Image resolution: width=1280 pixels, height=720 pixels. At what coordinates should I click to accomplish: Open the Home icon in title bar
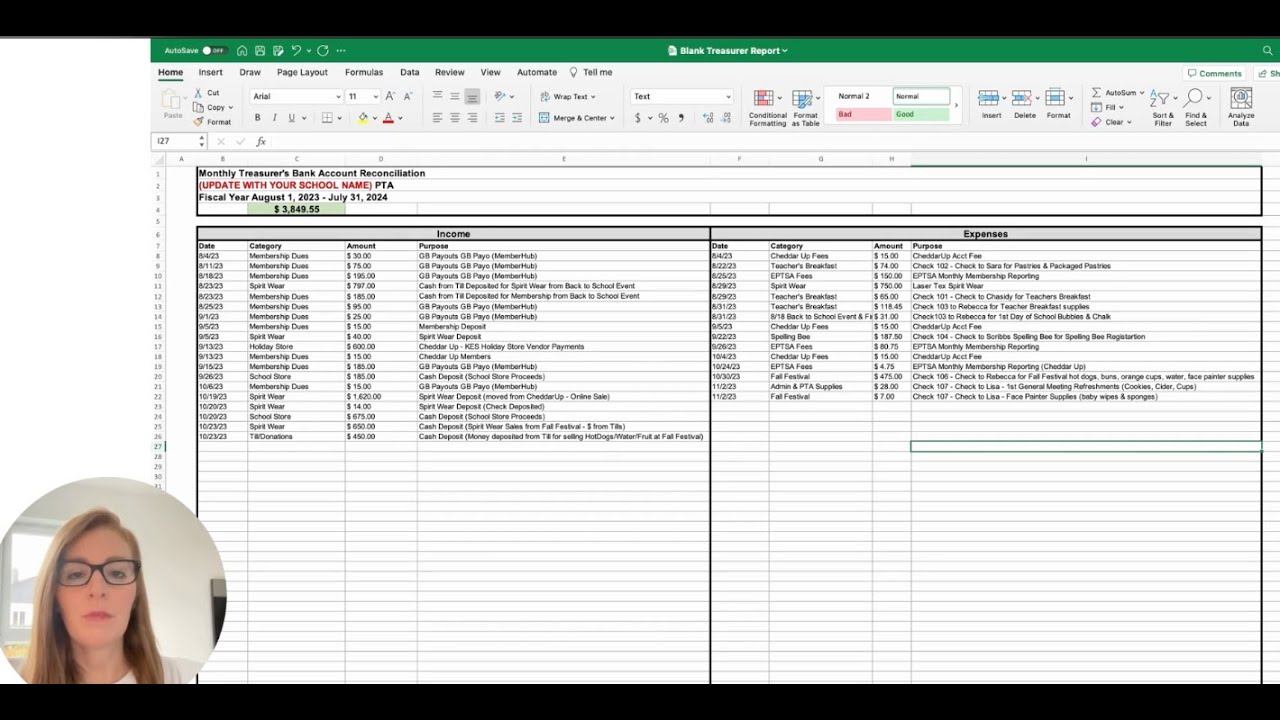[x=242, y=50]
